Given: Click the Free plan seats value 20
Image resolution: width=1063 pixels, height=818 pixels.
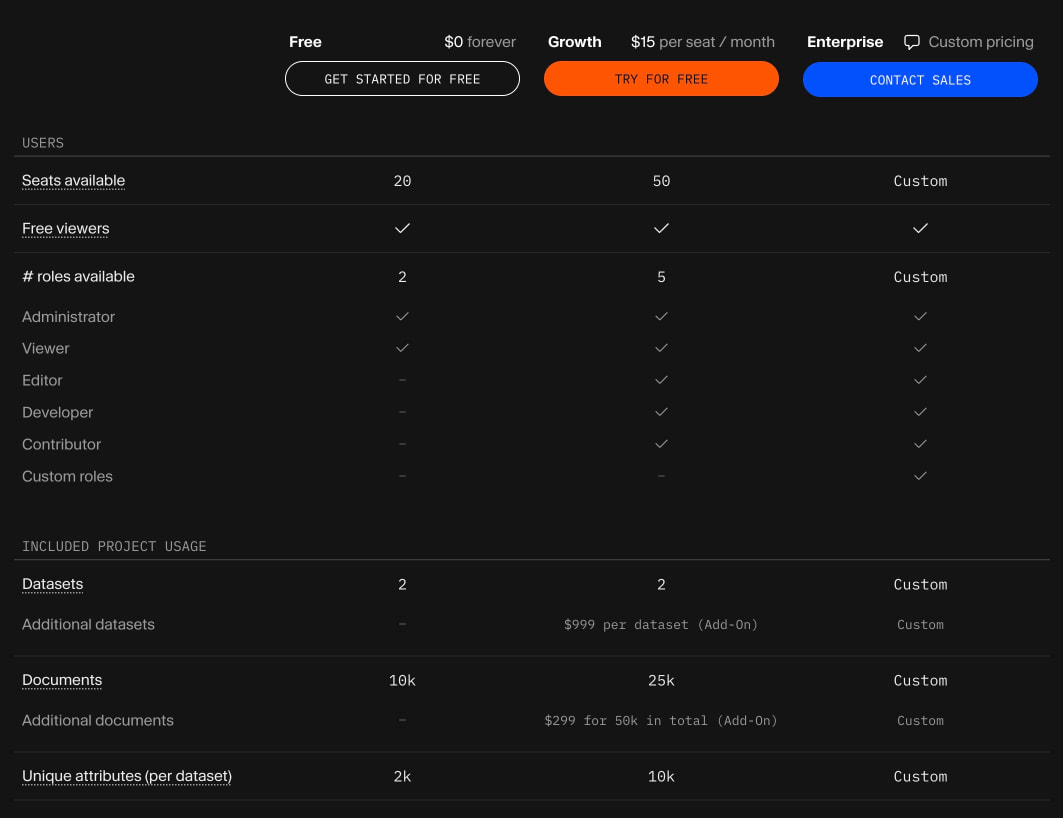Looking at the screenshot, I should [x=402, y=181].
